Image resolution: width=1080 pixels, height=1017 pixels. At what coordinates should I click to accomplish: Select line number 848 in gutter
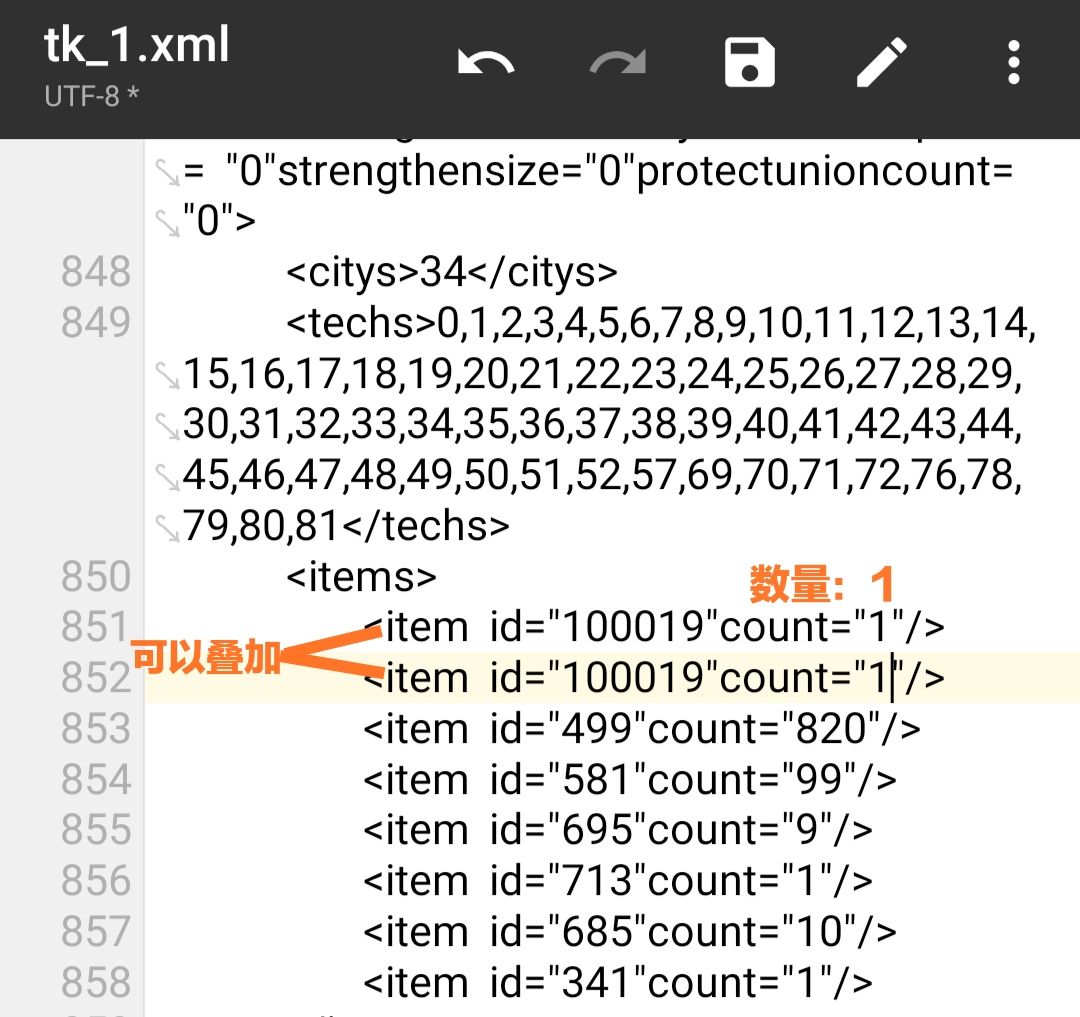pyautogui.click(x=96, y=272)
